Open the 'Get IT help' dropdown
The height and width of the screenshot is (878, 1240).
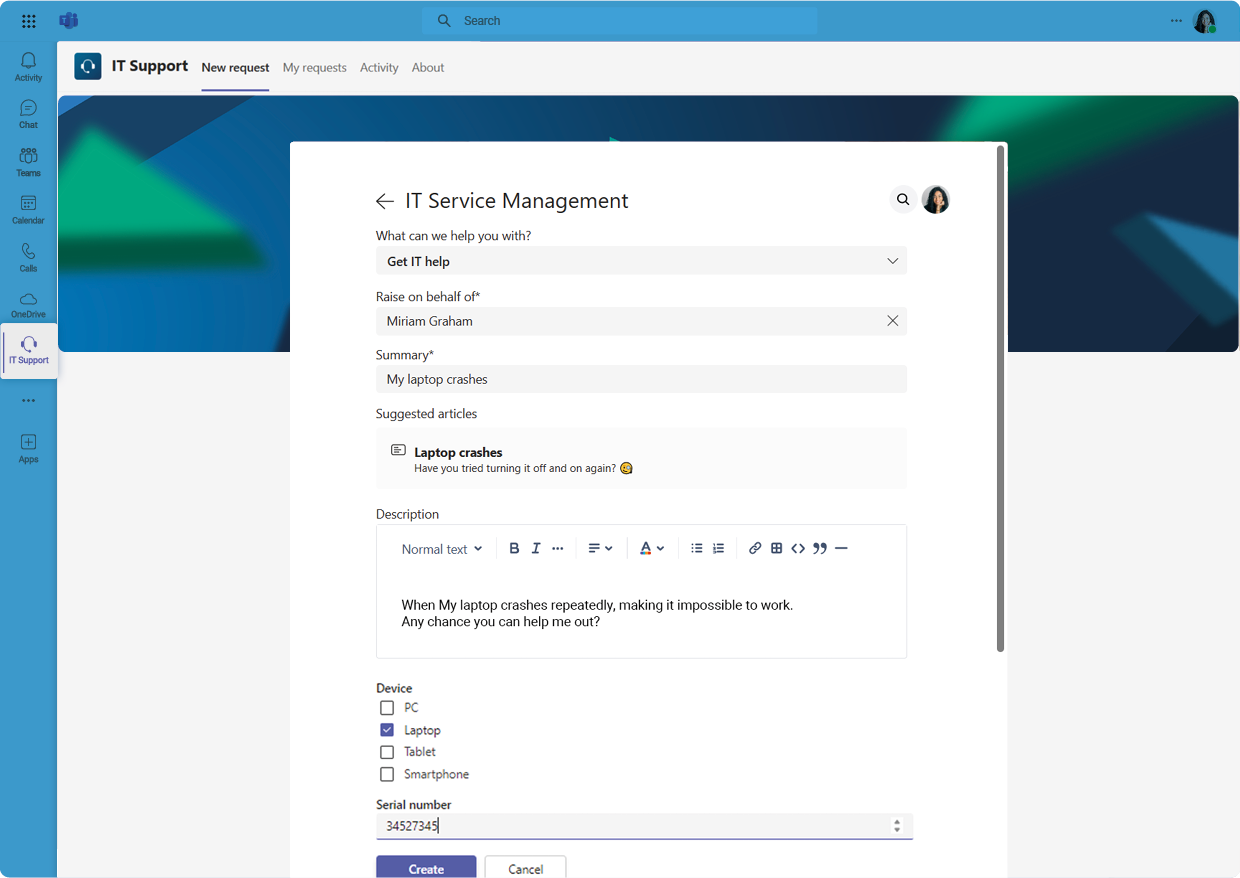[892, 260]
